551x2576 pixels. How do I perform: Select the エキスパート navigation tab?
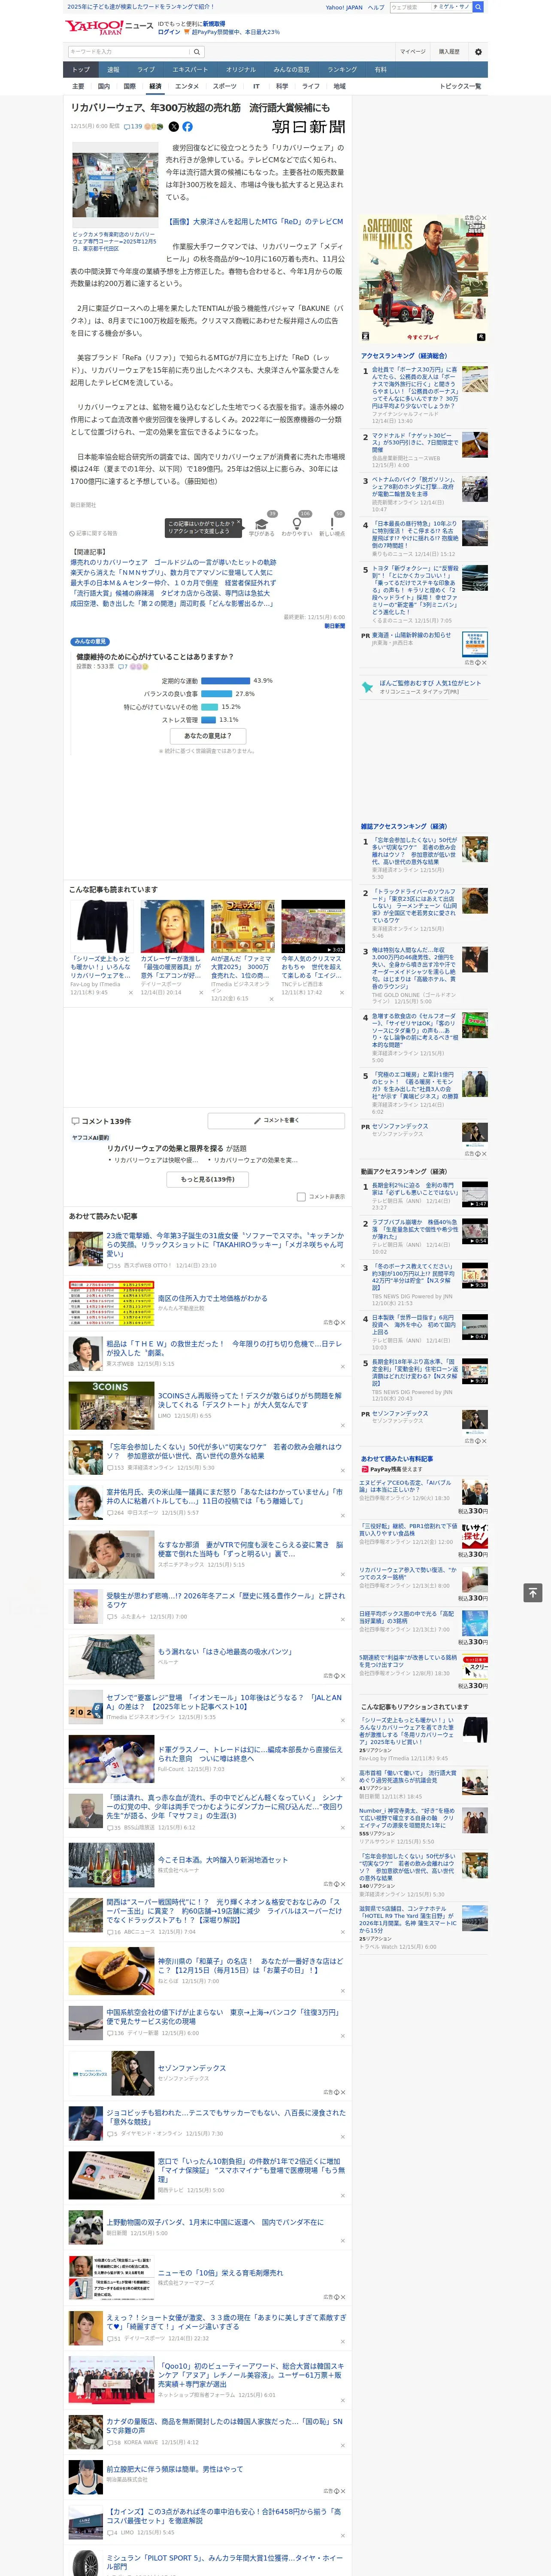pyautogui.click(x=190, y=70)
